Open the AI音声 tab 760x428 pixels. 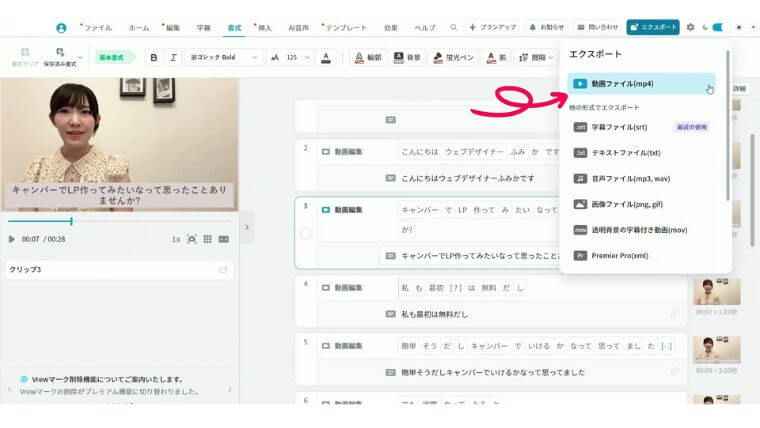coord(298,28)
